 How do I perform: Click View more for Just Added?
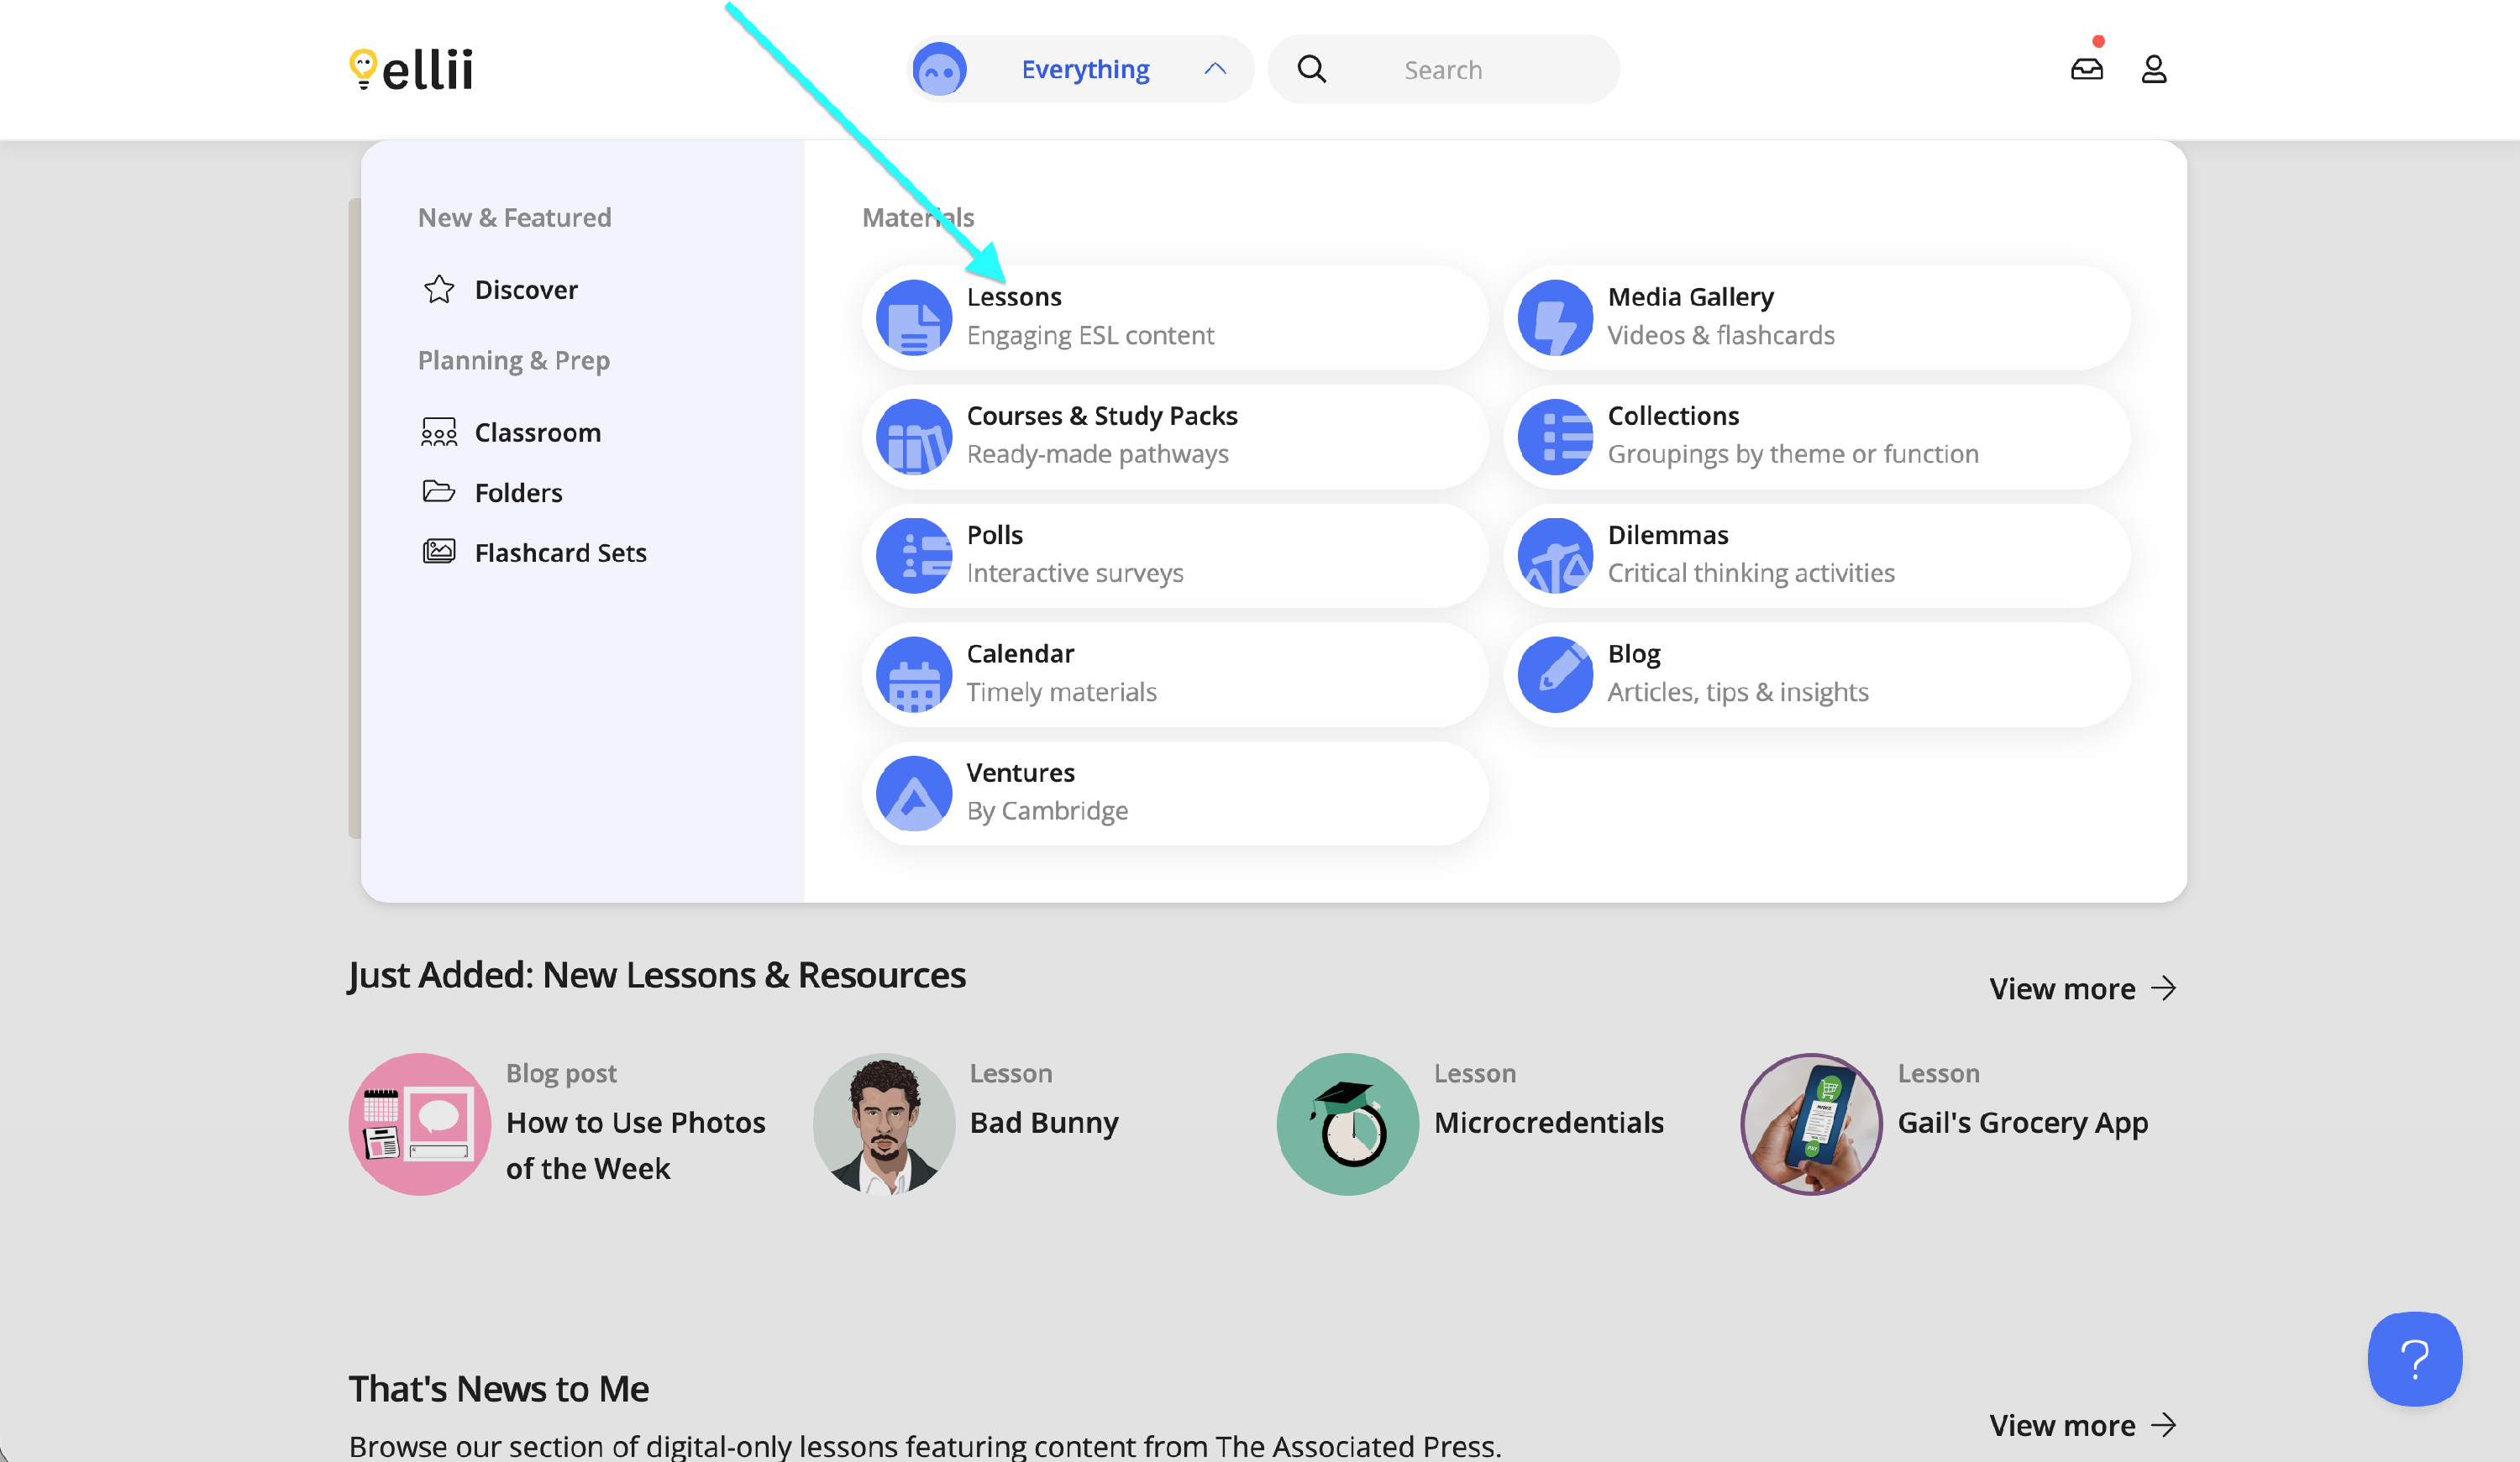pos(2081,988)
